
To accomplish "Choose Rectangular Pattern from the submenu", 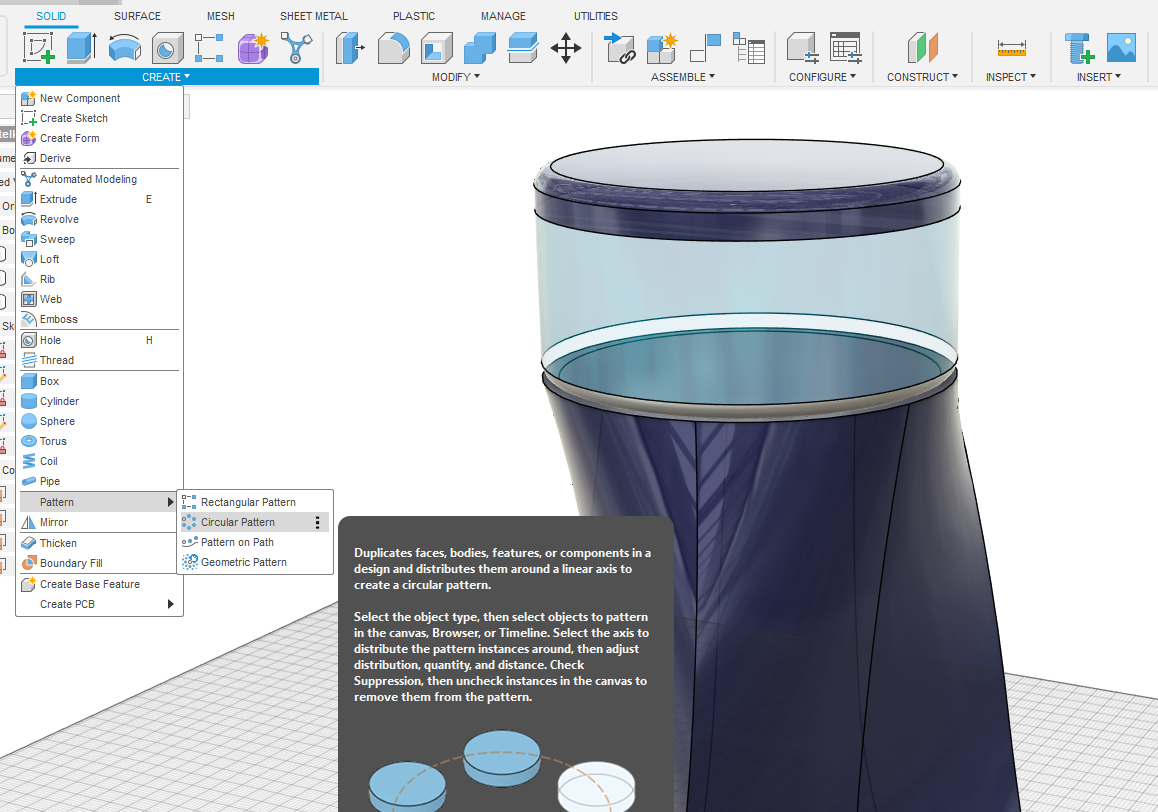I will pos(248,502).
